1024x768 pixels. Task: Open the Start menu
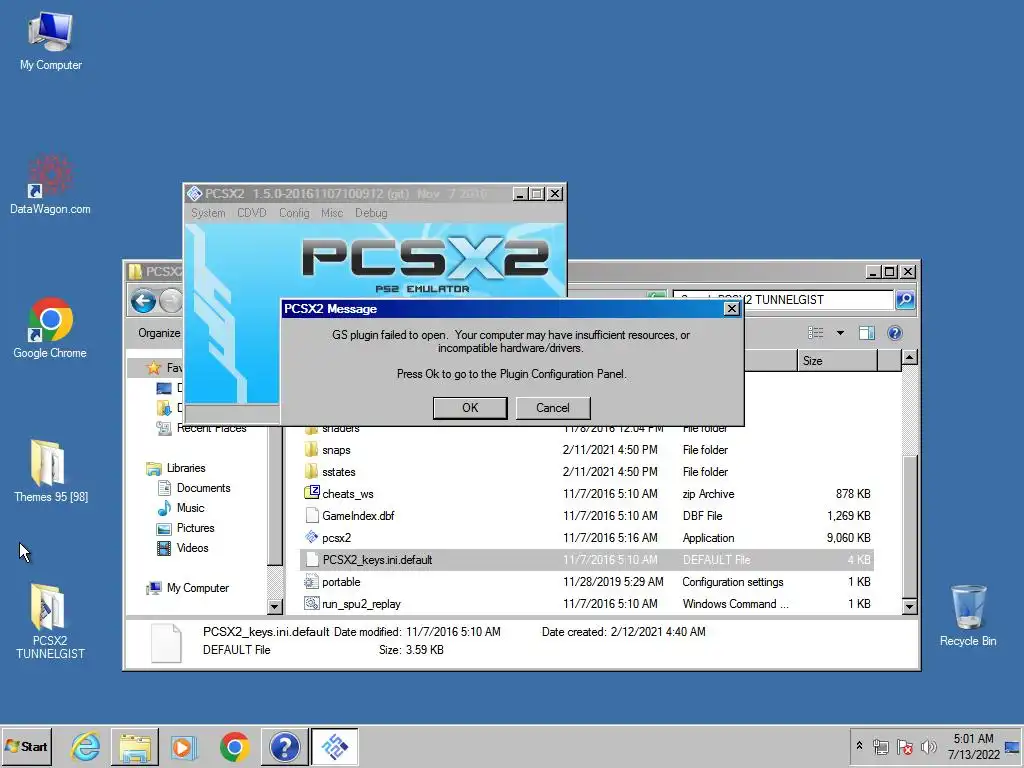26,746
